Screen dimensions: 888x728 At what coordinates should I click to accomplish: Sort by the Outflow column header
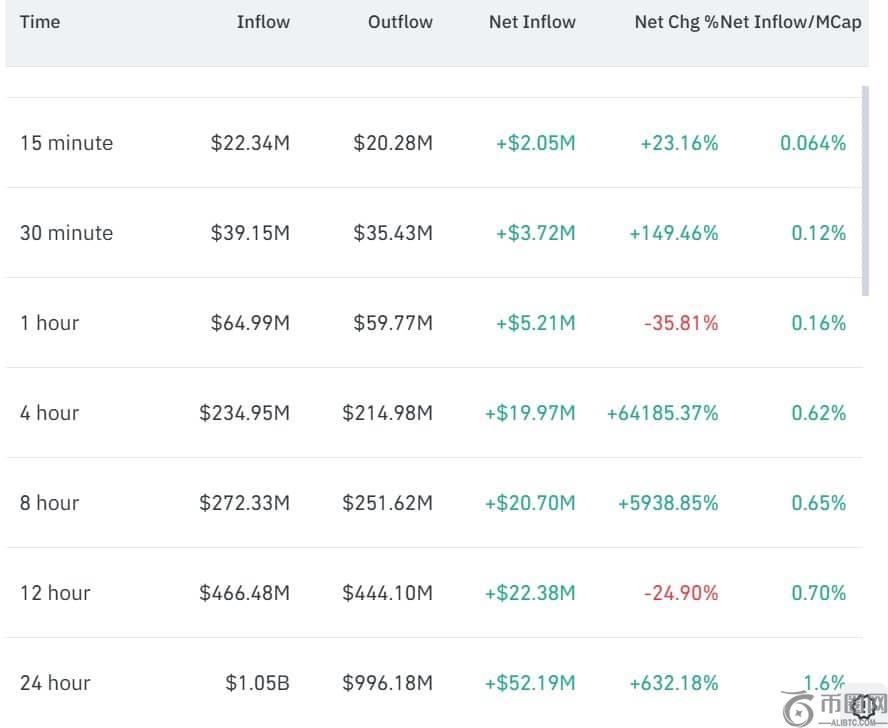point(400,22)
